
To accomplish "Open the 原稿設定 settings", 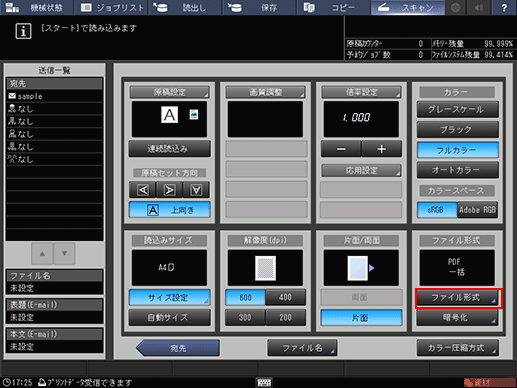I will click(169, 92).
